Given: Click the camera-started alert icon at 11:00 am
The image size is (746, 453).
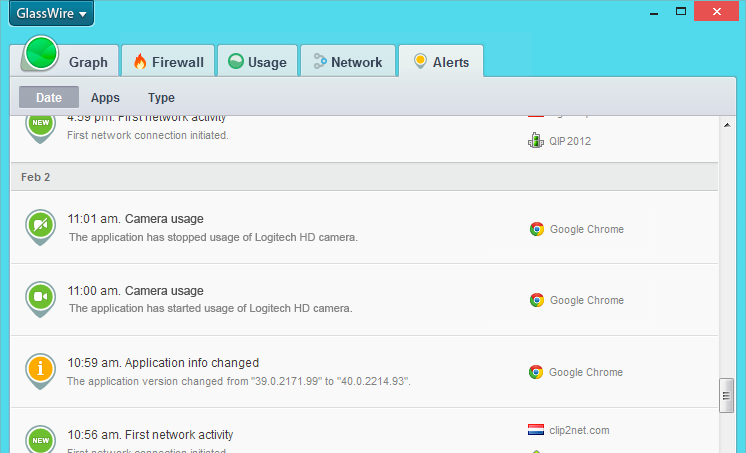Looking at the screenshot, I should pos(40,299).
